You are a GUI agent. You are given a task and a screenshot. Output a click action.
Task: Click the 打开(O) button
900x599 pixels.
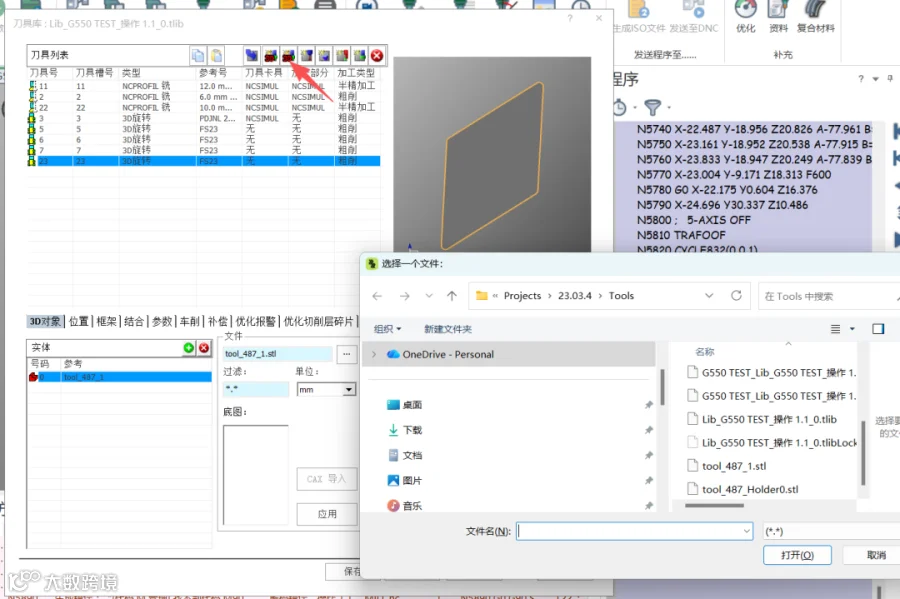tap(797, 555)
